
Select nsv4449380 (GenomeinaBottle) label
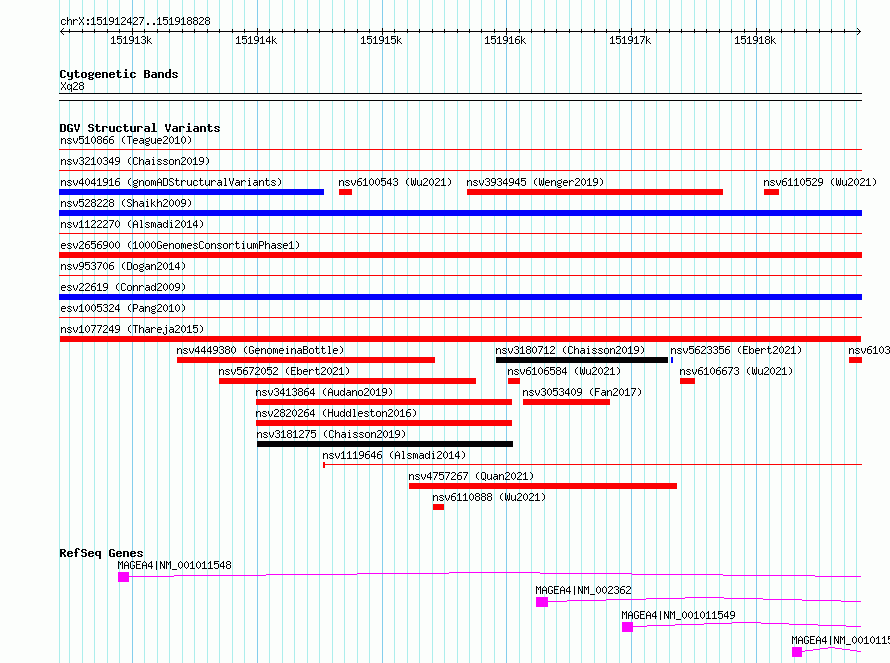click(260, 350)
